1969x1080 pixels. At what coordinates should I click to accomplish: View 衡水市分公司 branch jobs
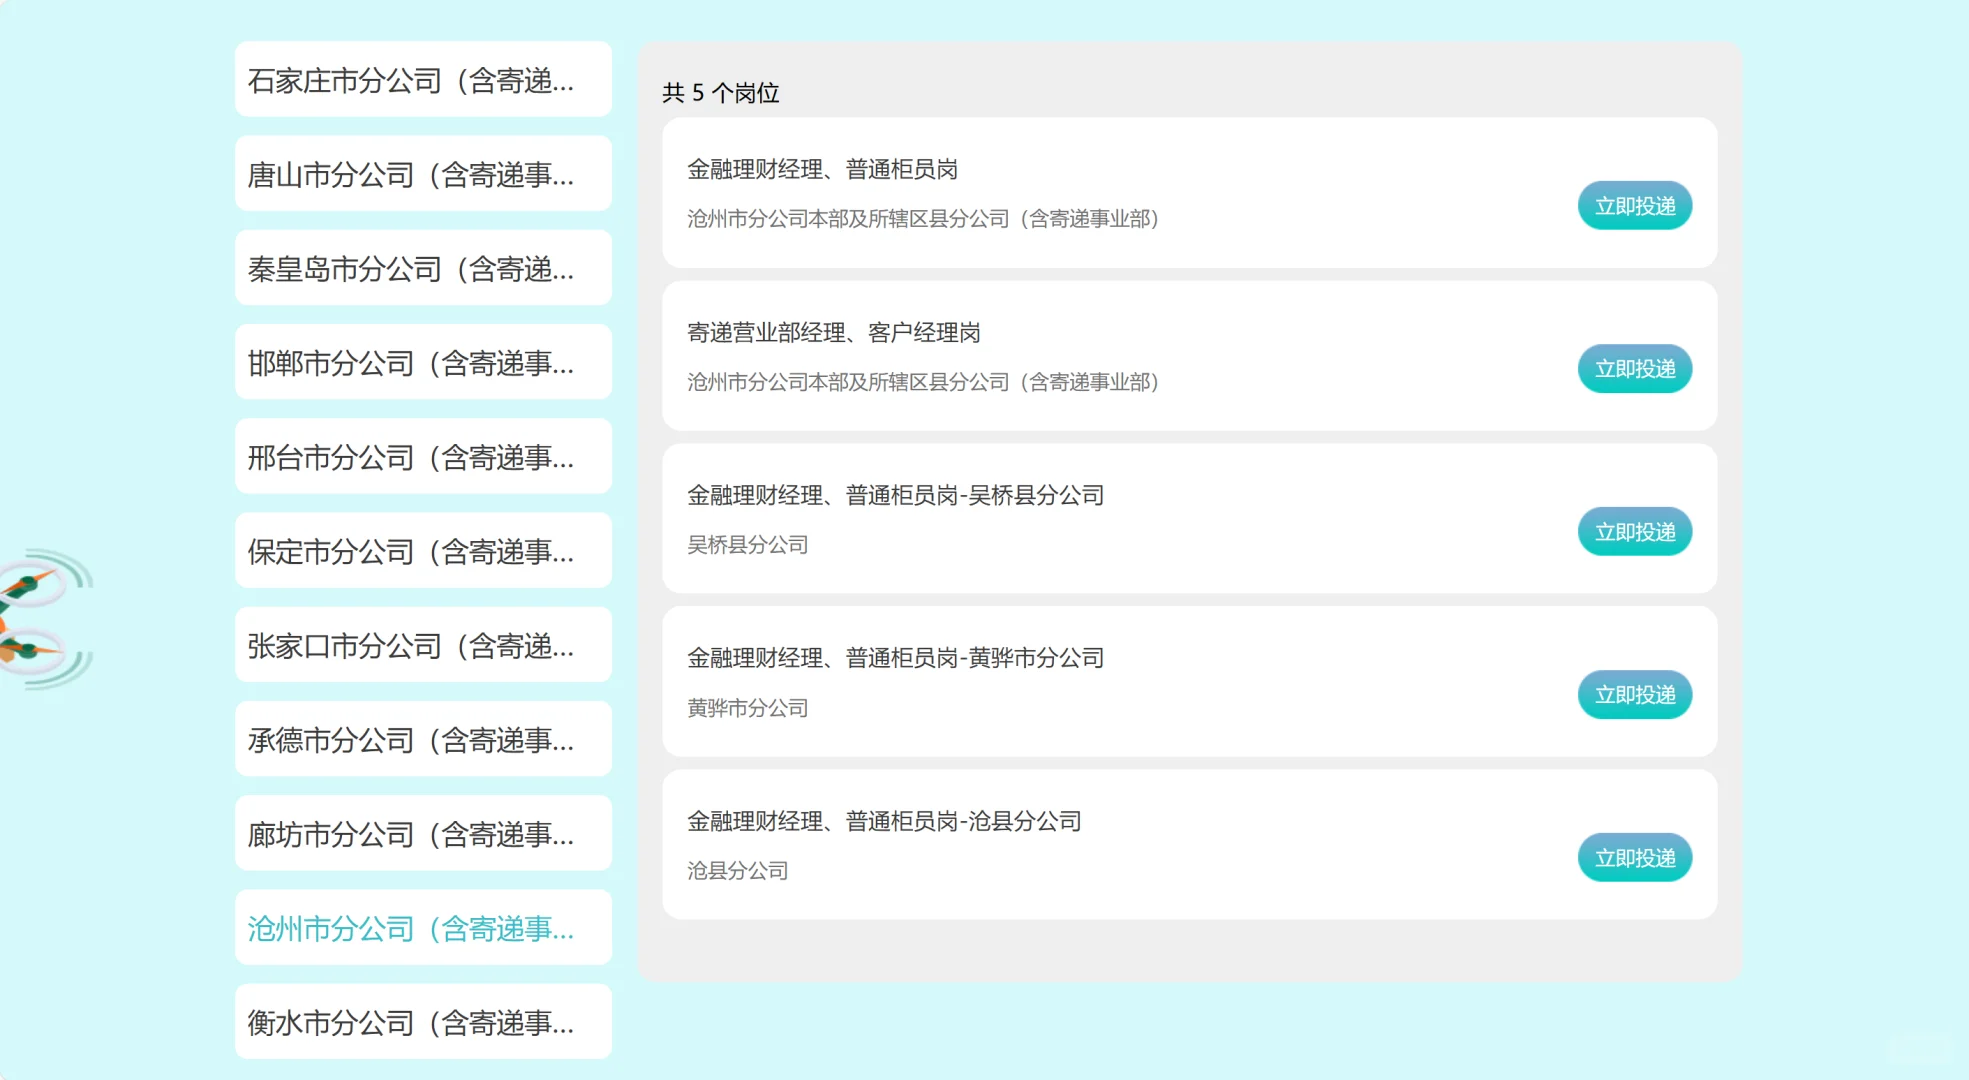click(422, 1021)
